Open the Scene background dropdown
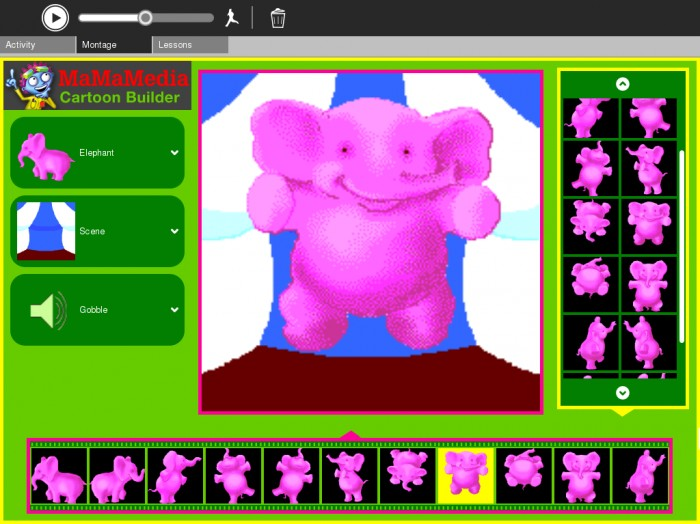Screen dimensions: 700x524 [x=174, y=231]
